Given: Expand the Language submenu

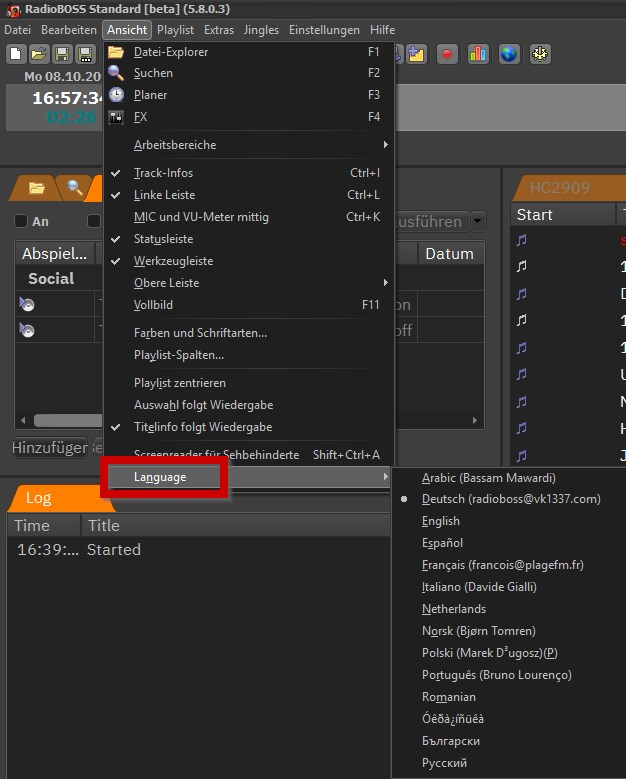Looking at the screenshot, I should [x=248, y=477].
